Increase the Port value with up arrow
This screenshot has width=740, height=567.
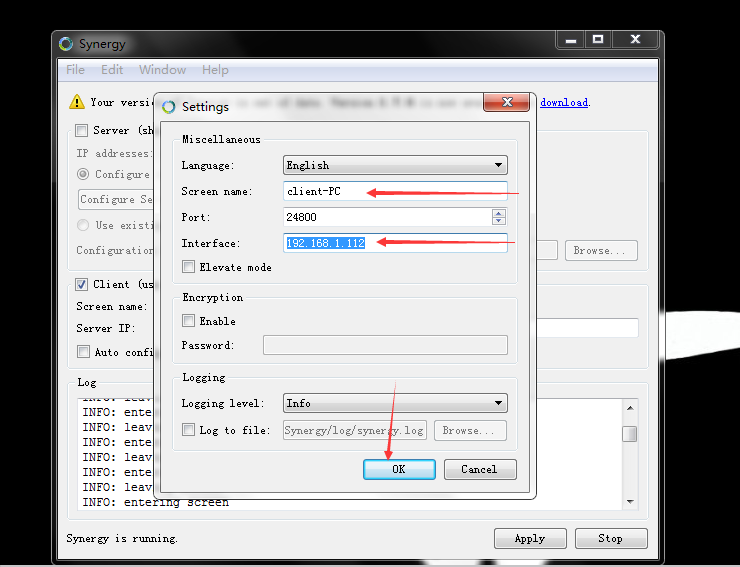point(499,213)
